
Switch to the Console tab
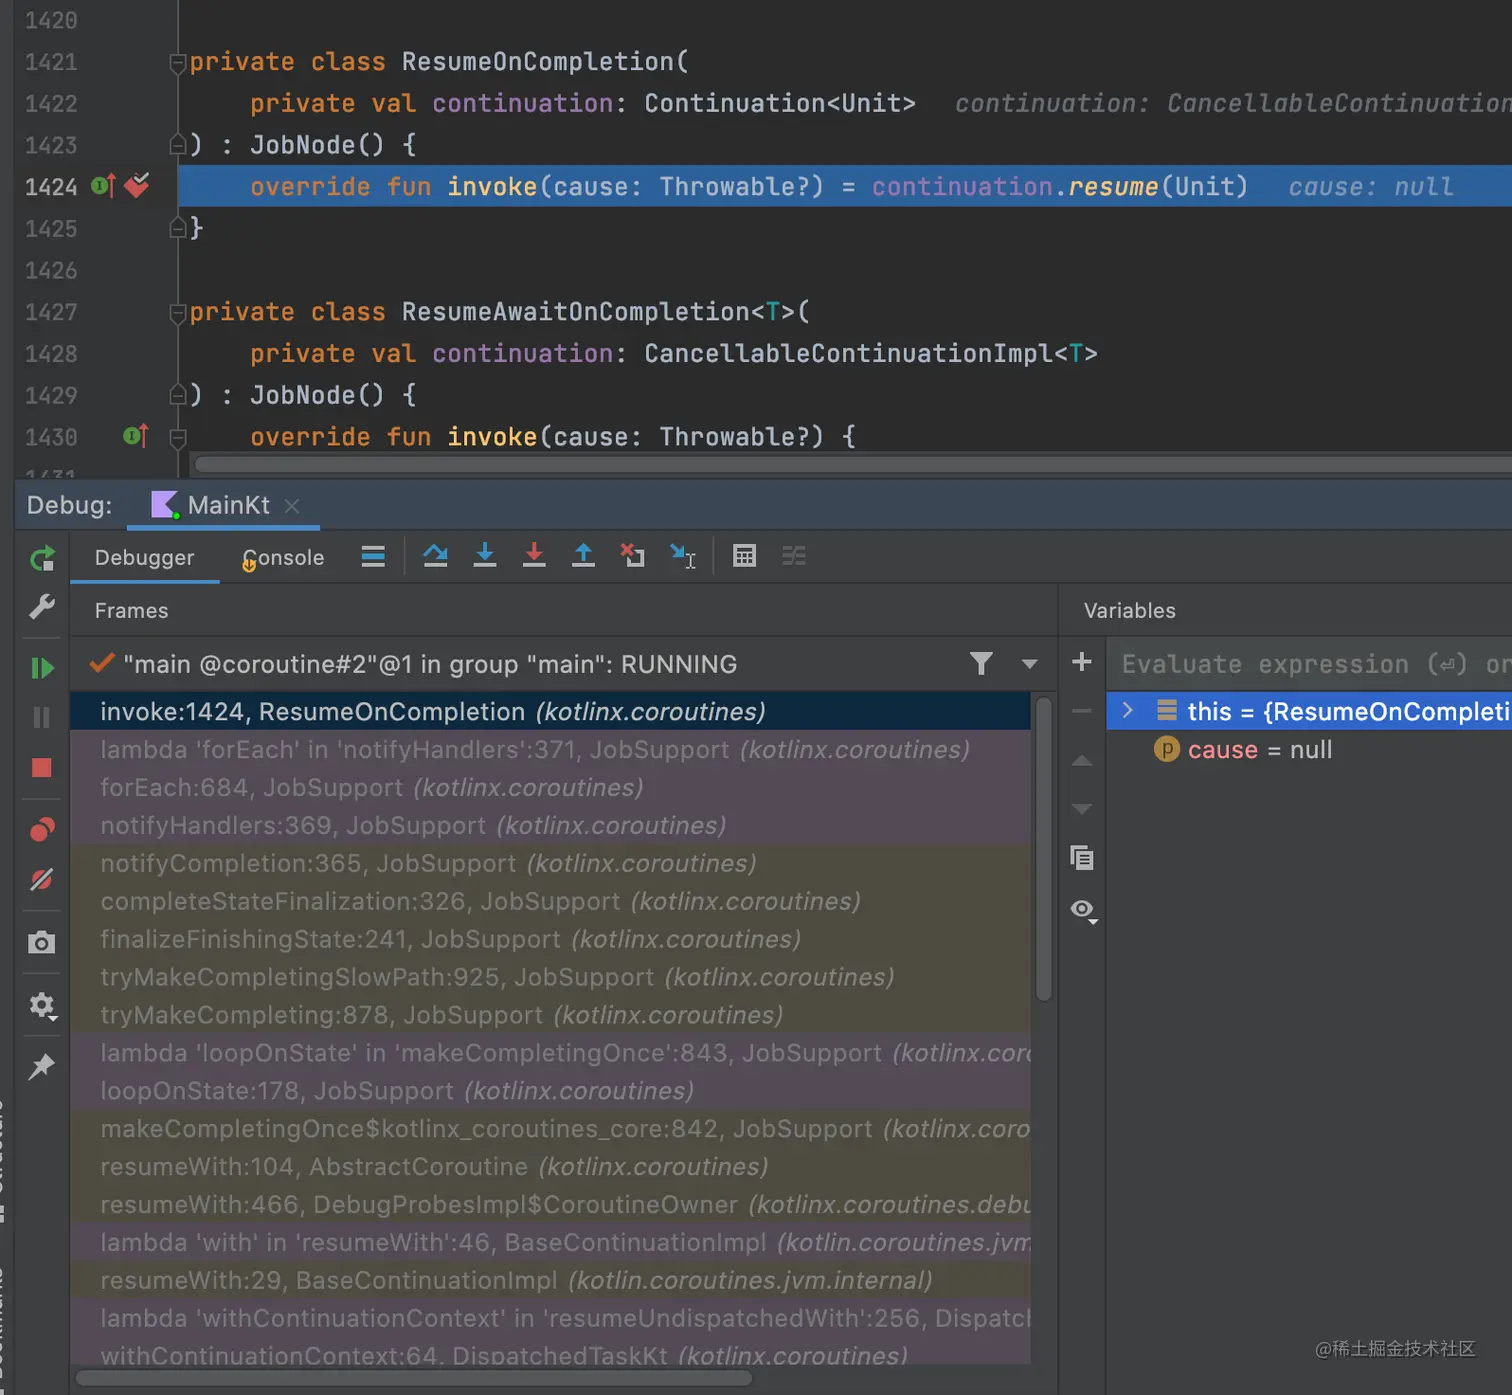click(283, 558)
